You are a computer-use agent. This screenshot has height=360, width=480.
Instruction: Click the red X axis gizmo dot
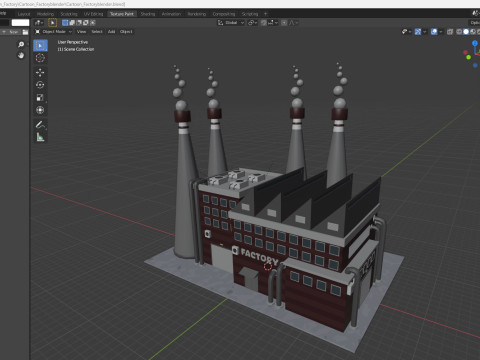tap(465, 52)
